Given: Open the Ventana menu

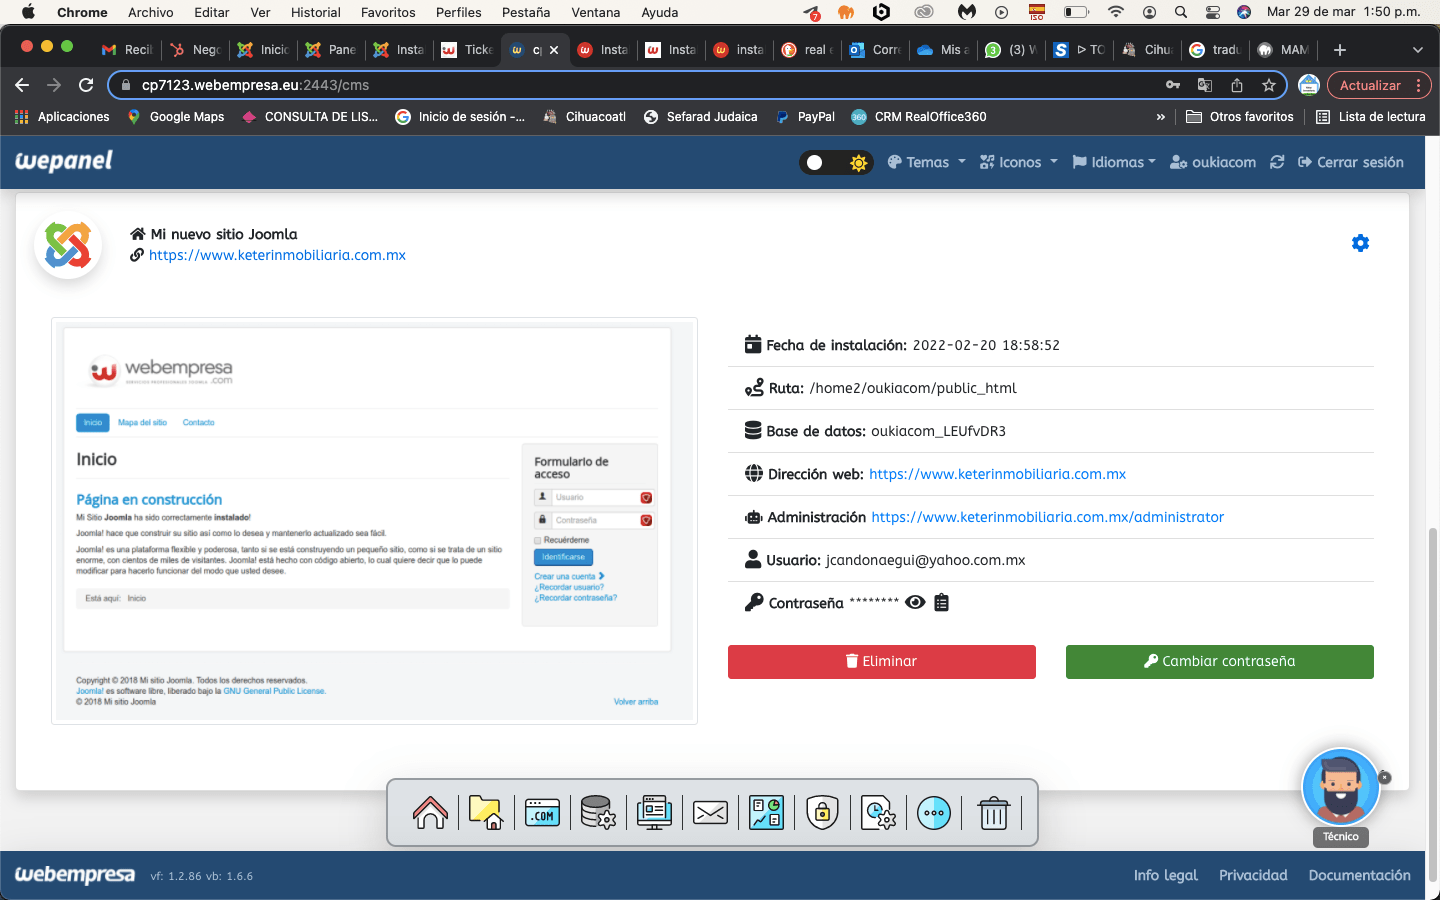Looking at the screenshot, I should pos(596,12).
